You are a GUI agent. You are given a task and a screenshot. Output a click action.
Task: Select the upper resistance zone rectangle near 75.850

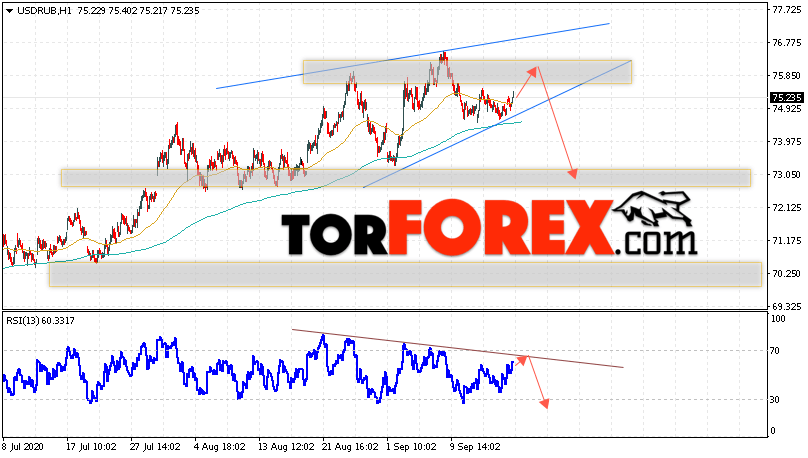[467, 72]
